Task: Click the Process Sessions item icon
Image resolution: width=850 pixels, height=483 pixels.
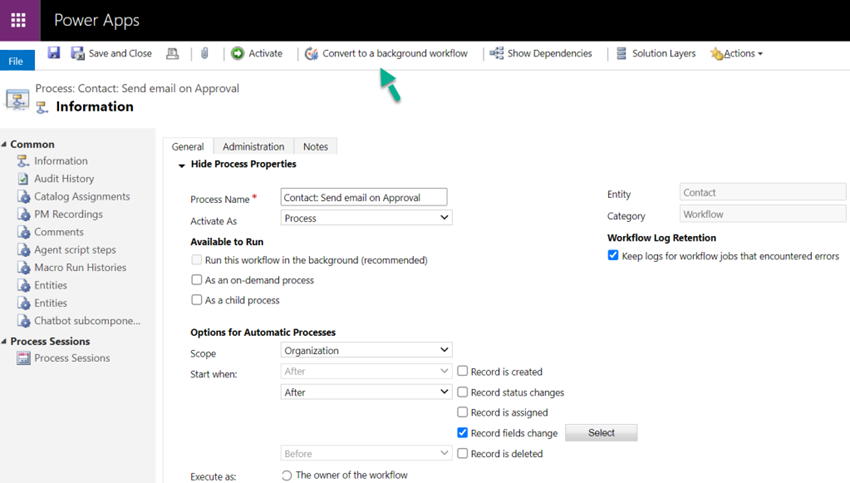Action: point(23,358)
